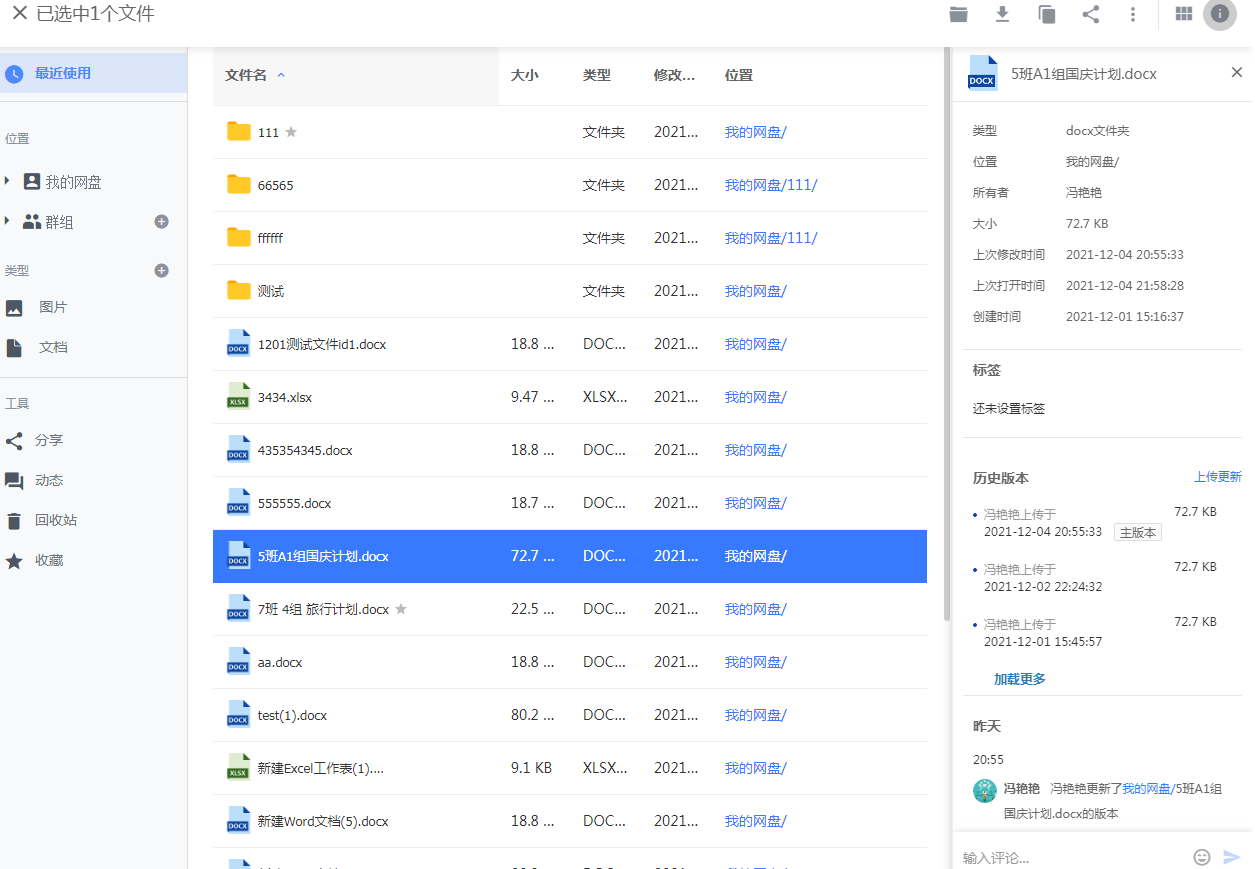Click the download icon in top toolbar
Screen dimensions: 1255x869
[x=1002, y=14]
